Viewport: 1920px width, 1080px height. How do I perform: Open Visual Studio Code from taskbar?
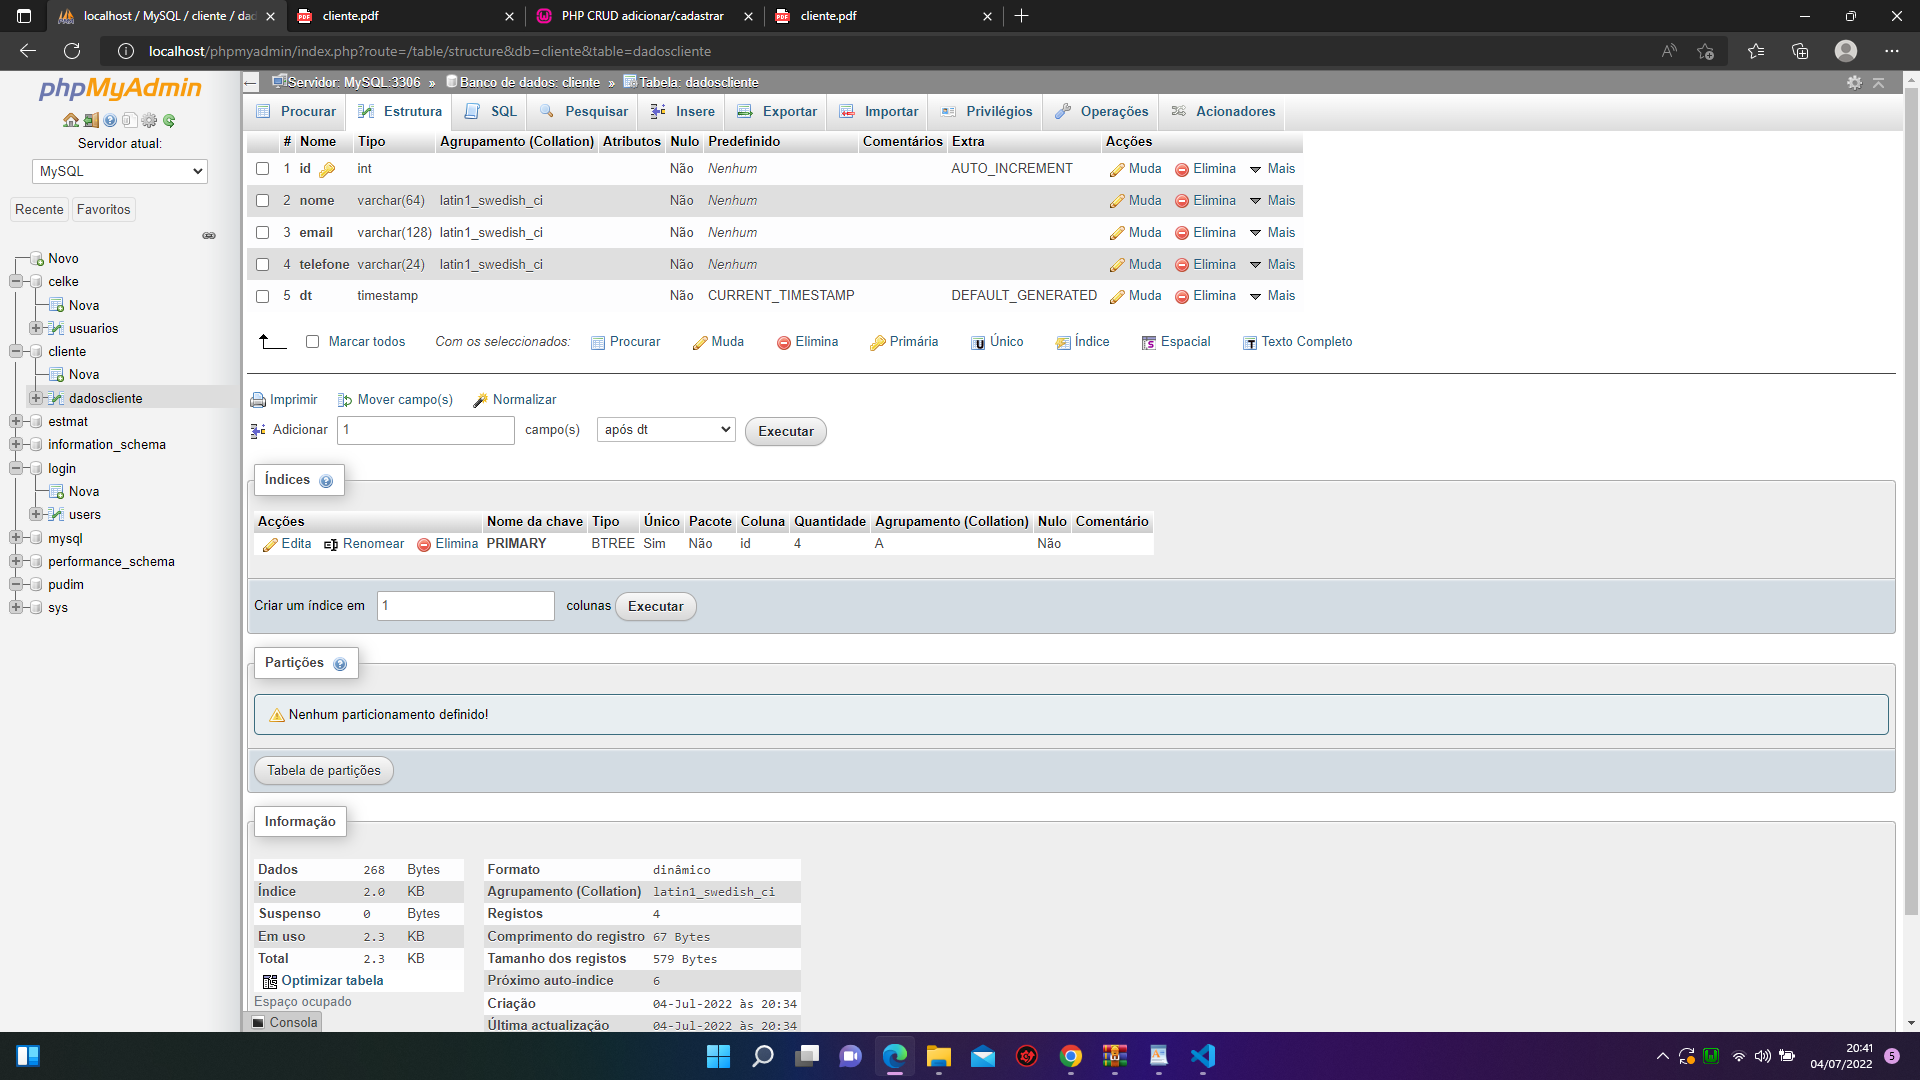pyautogui.click(x=1203, y=1056)
